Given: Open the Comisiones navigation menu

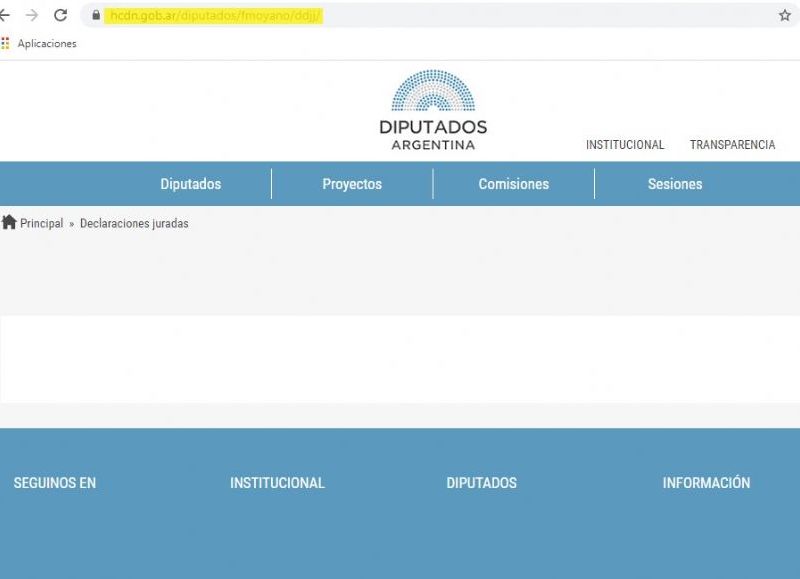Looking at the screenshot, I should [514, 184].
